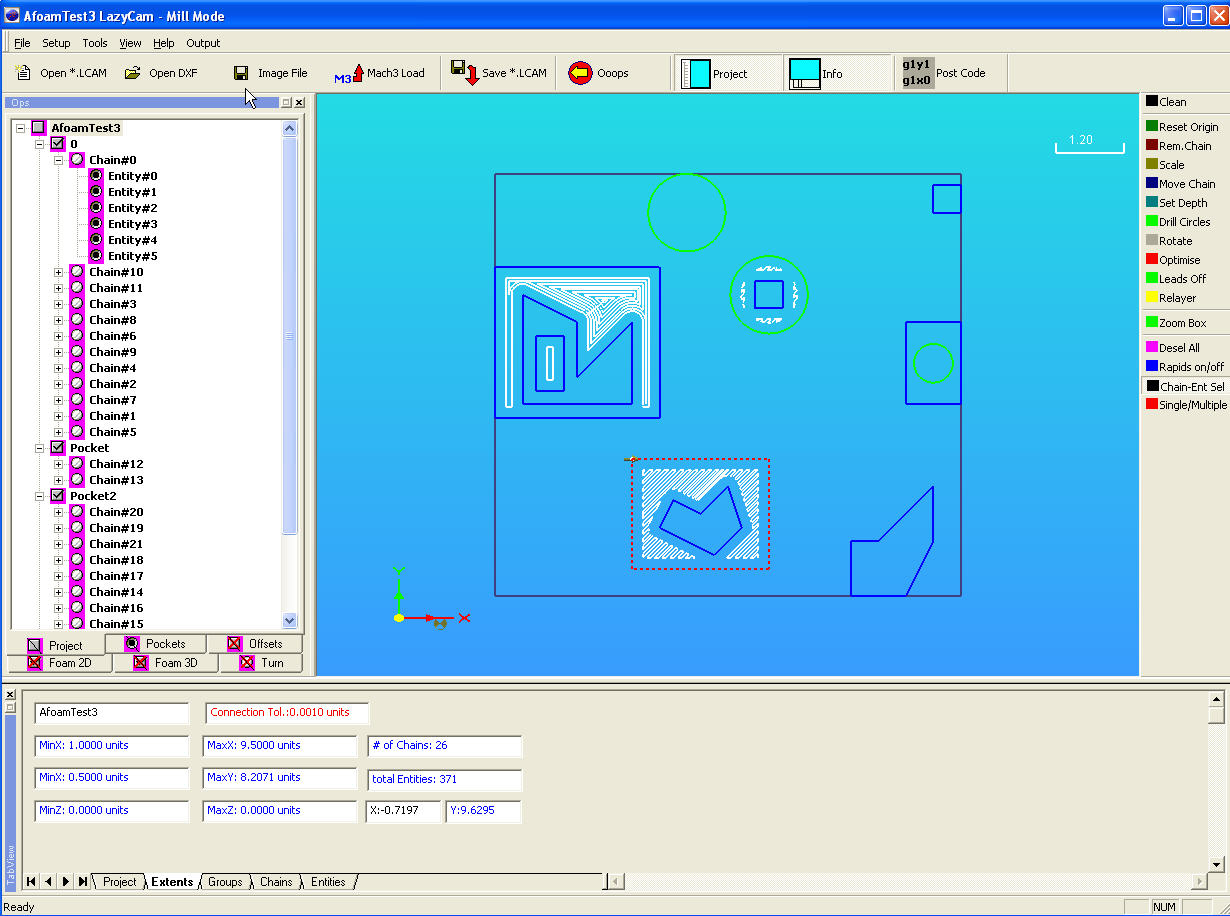Expand the Chain#10 tree node

(x=58, y=272)
